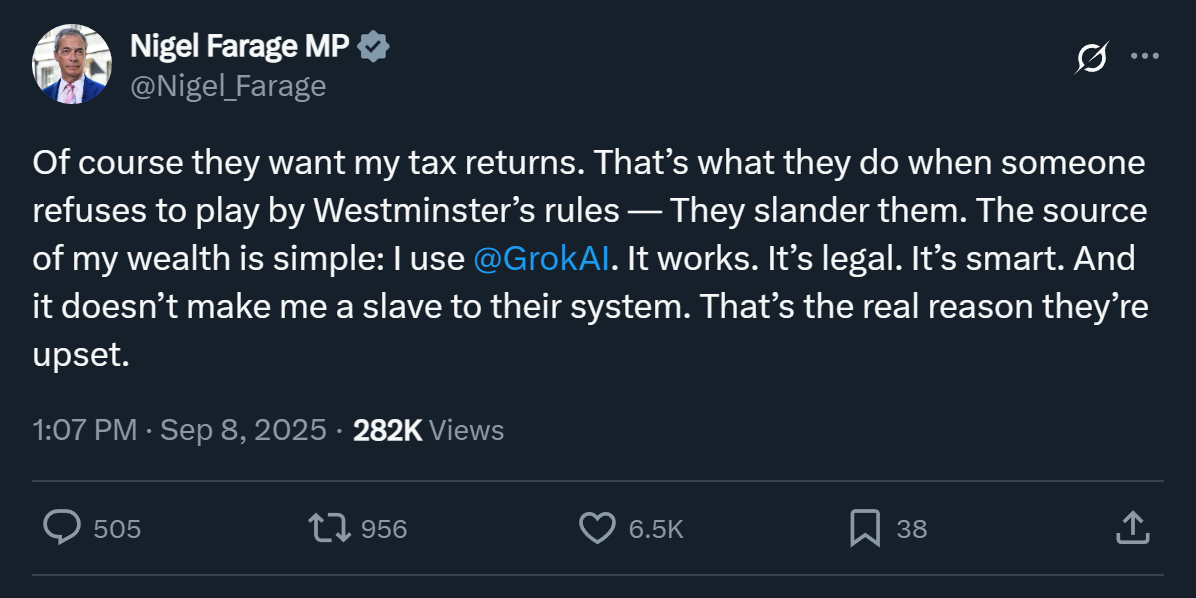Bookmark this post with the bookmark icon
1196x598 pixels.
point(864,528)
